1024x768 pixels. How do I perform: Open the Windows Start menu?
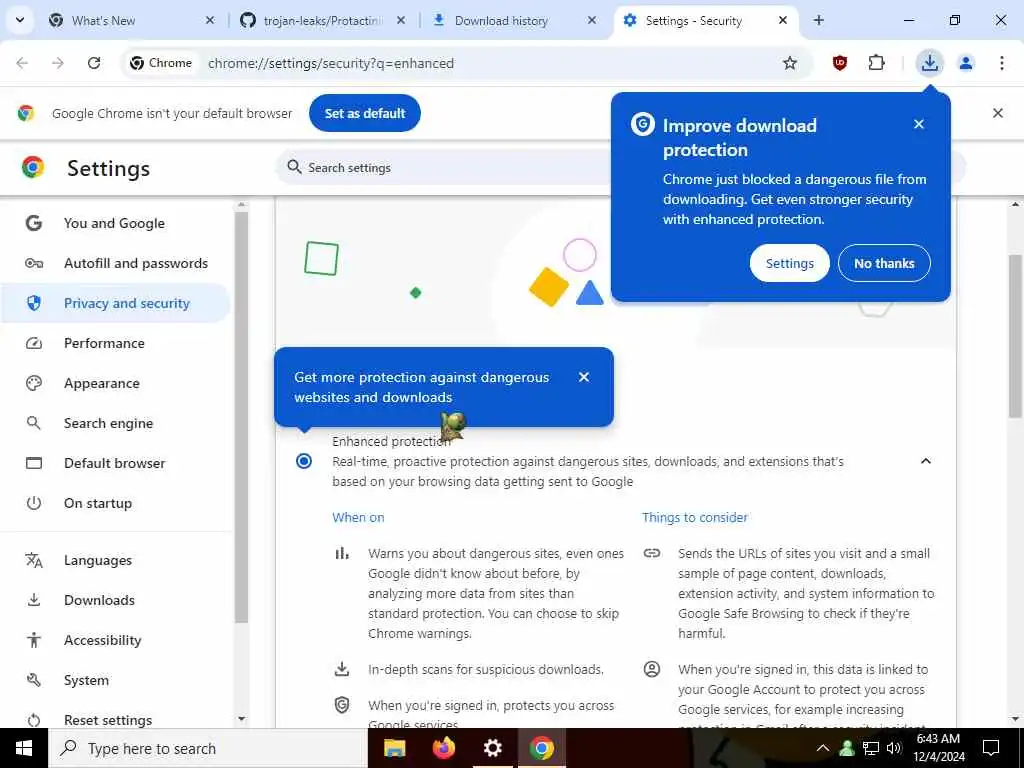(24, 748)
